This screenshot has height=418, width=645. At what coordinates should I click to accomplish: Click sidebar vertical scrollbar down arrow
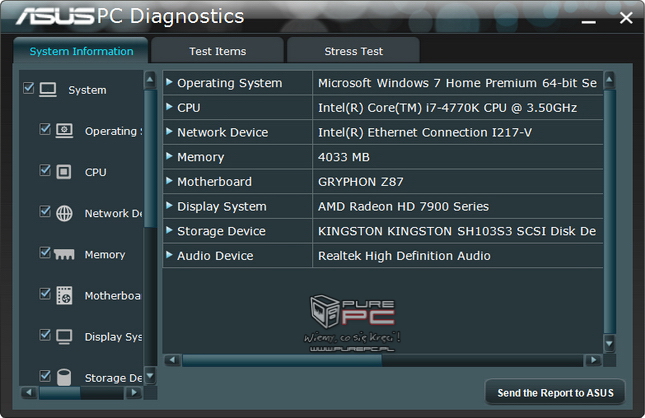[x=150, y=375]
